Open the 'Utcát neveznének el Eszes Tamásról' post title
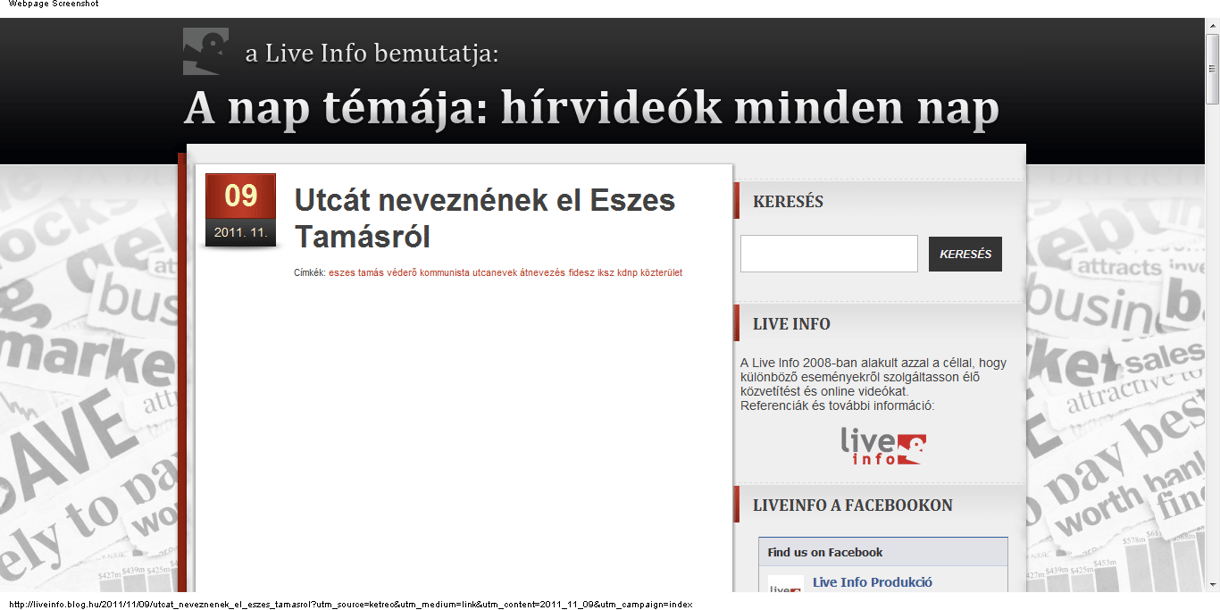This screenshot has height=610, width=1220. (x=485, y=218)
